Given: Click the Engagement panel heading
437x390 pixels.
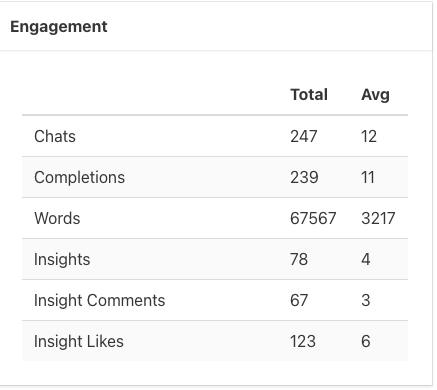Looking at the screenshot, I should (59, 27).
